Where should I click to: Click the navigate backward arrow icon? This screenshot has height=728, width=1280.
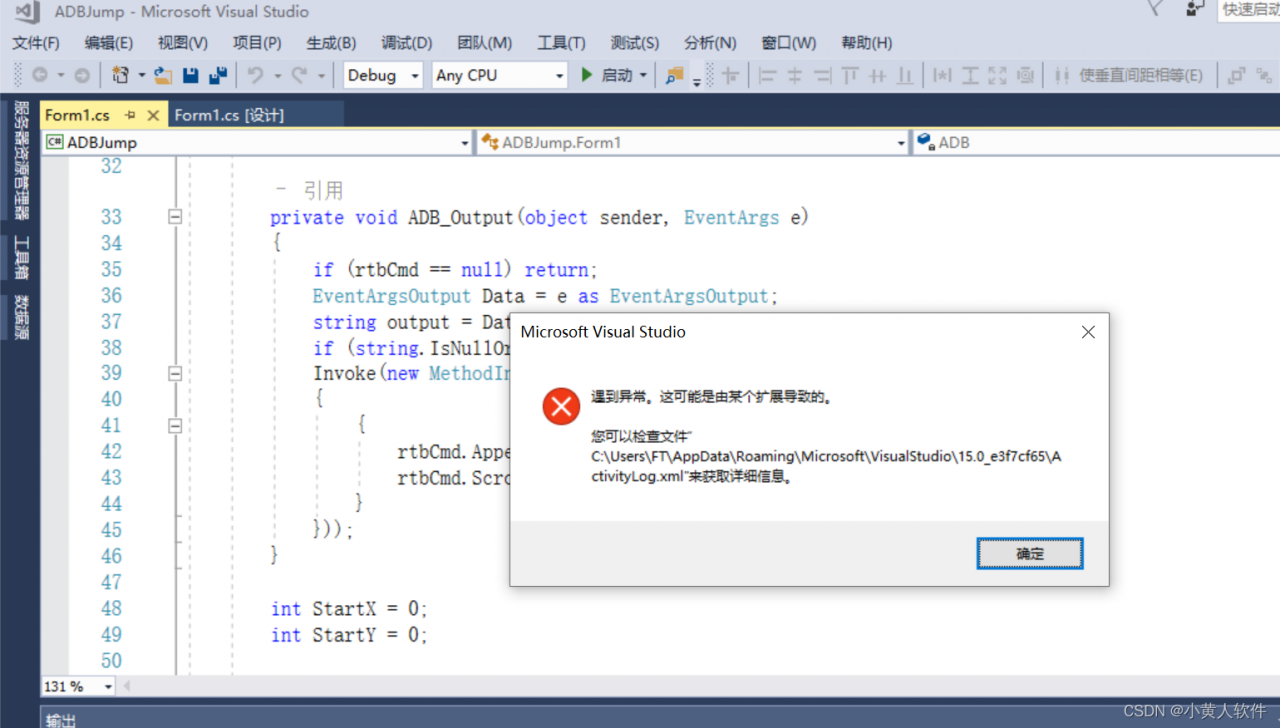[x=40, y=75]
